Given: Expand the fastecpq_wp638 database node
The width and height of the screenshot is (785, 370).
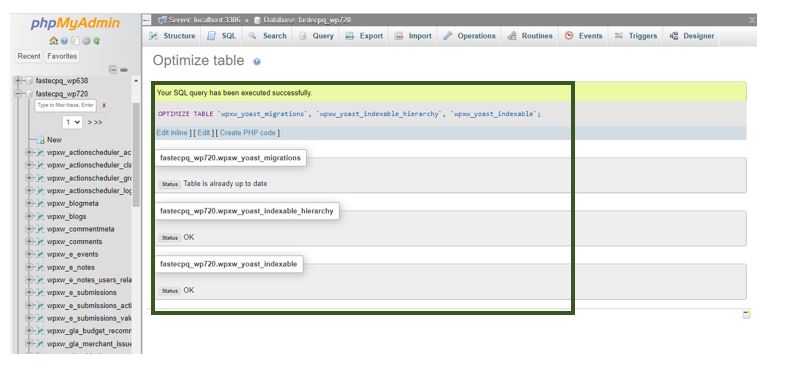Looking at the screenshot, I should (x=19, y=81).
